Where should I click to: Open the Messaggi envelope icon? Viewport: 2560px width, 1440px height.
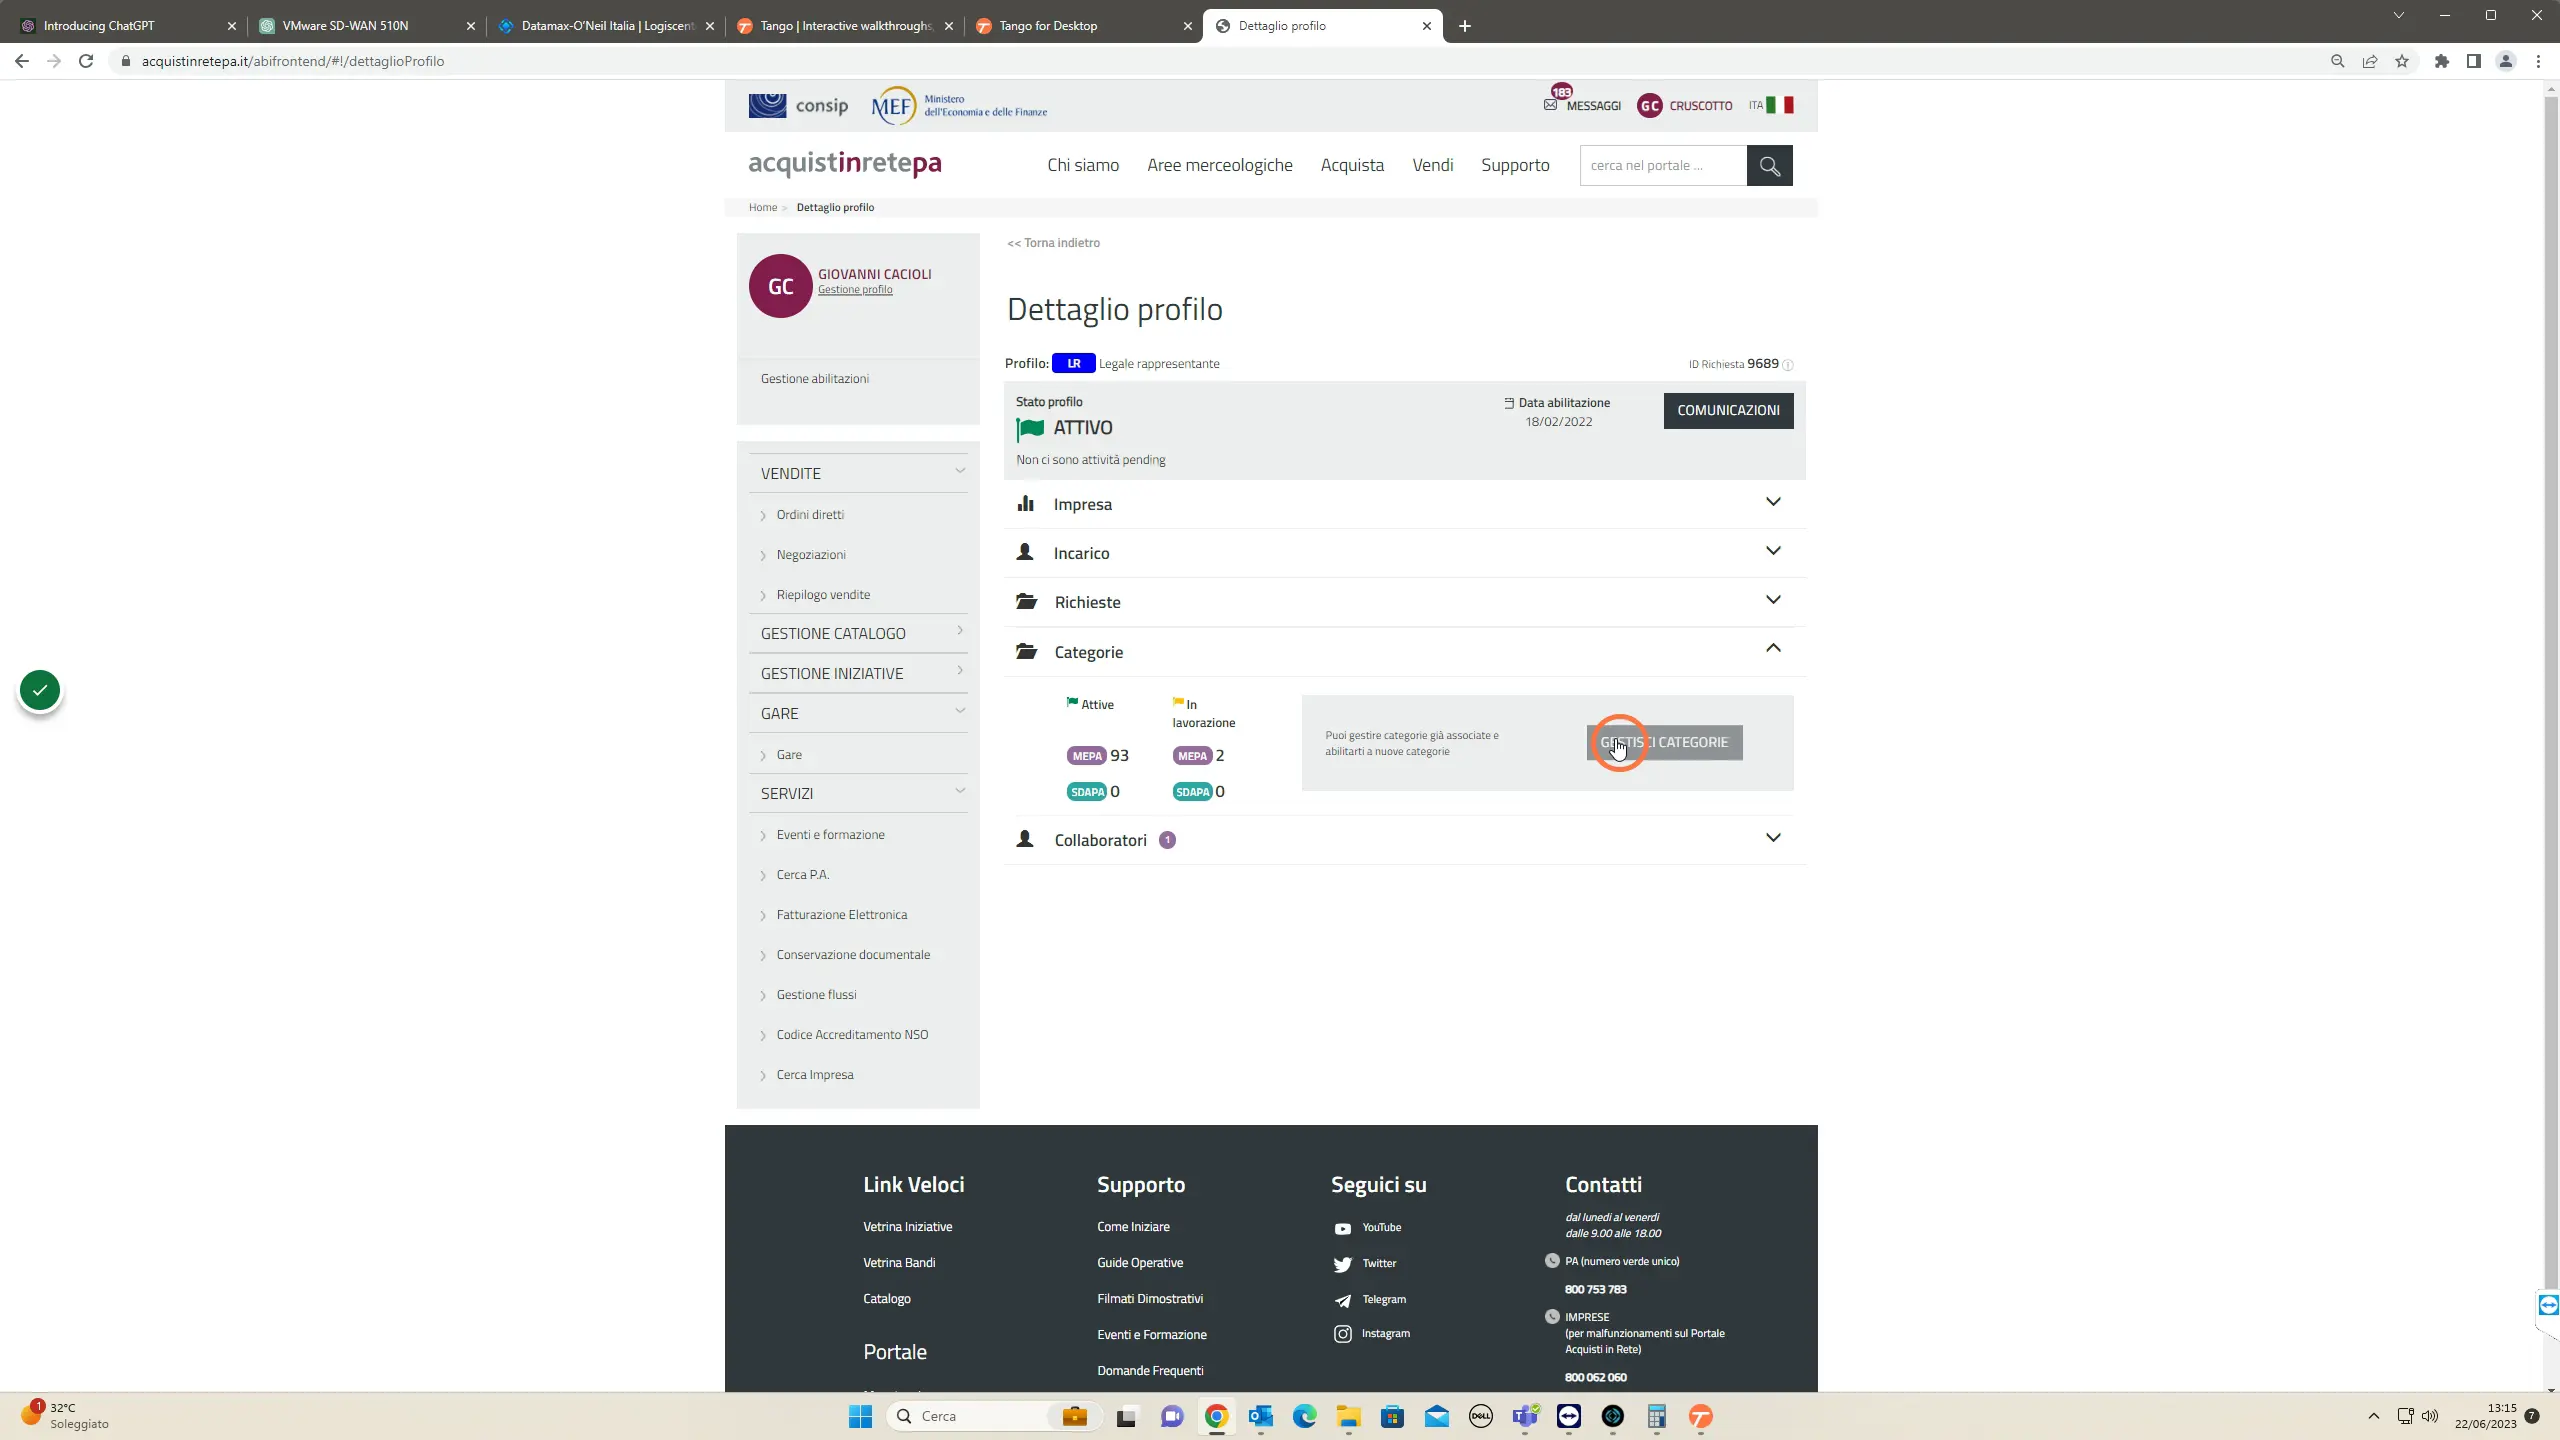pyautogui.click(x=1551, y=105)
